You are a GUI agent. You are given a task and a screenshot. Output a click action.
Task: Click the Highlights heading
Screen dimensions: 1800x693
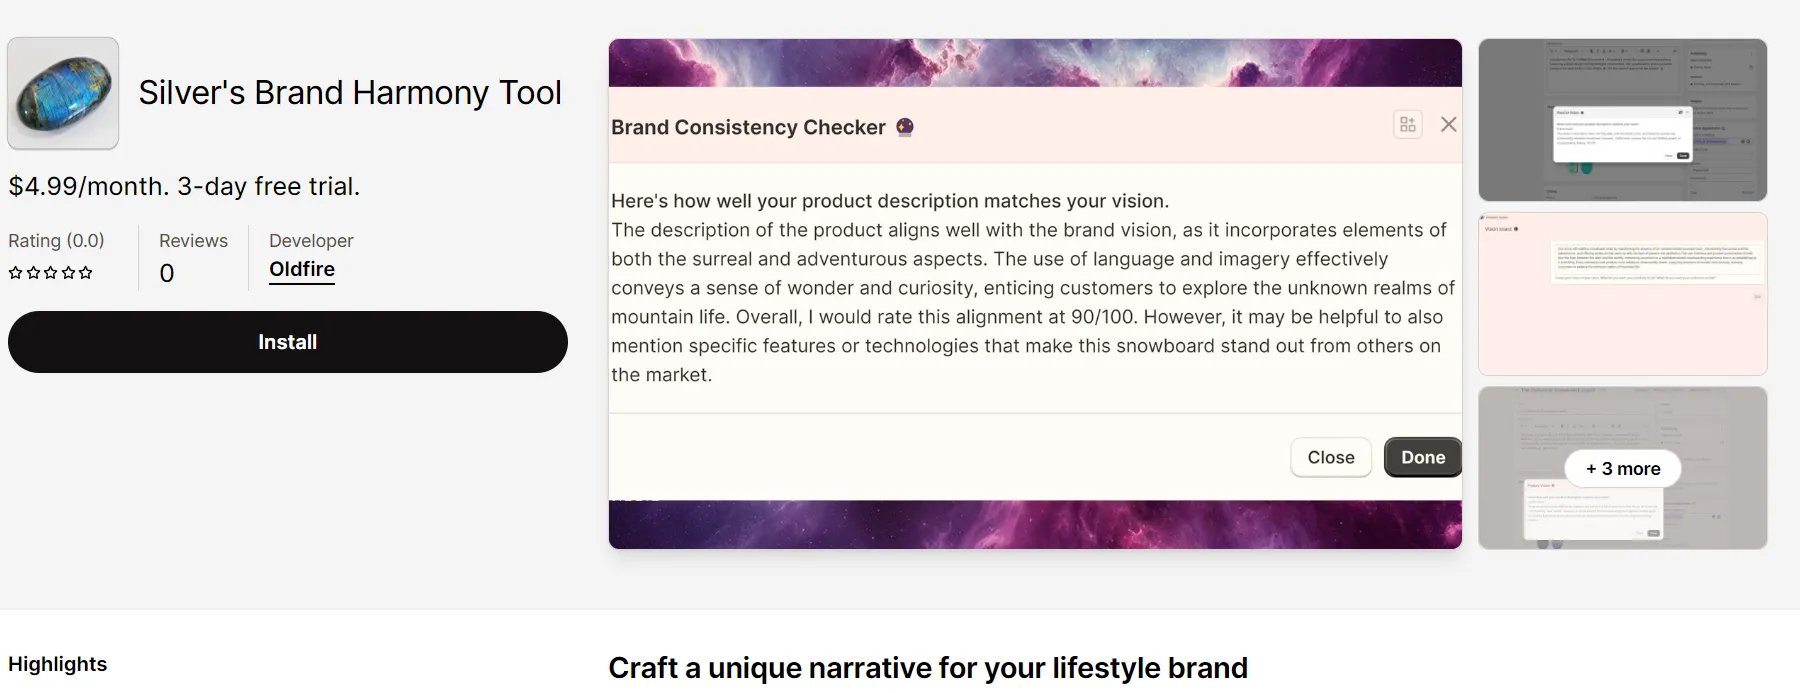58,664
